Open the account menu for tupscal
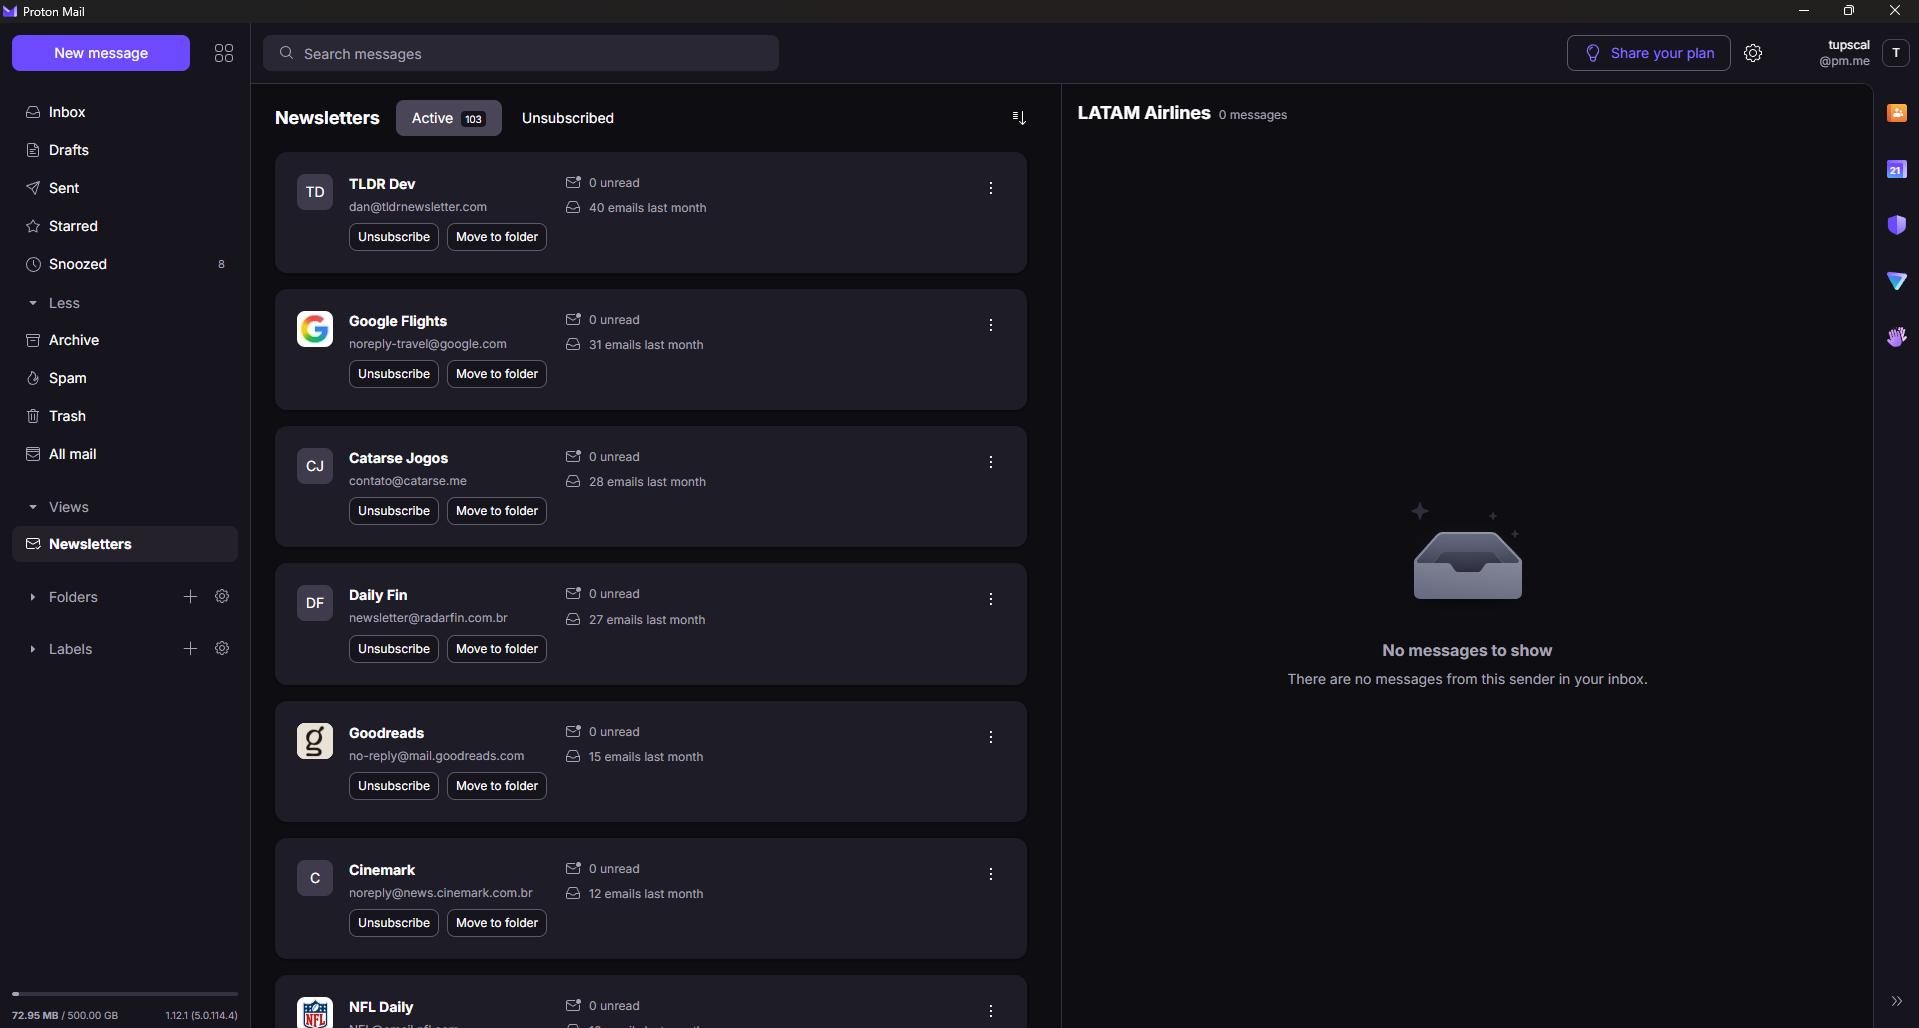Image resolution: width=1919 pixels, height=1028 pixels. point(1896,53)
